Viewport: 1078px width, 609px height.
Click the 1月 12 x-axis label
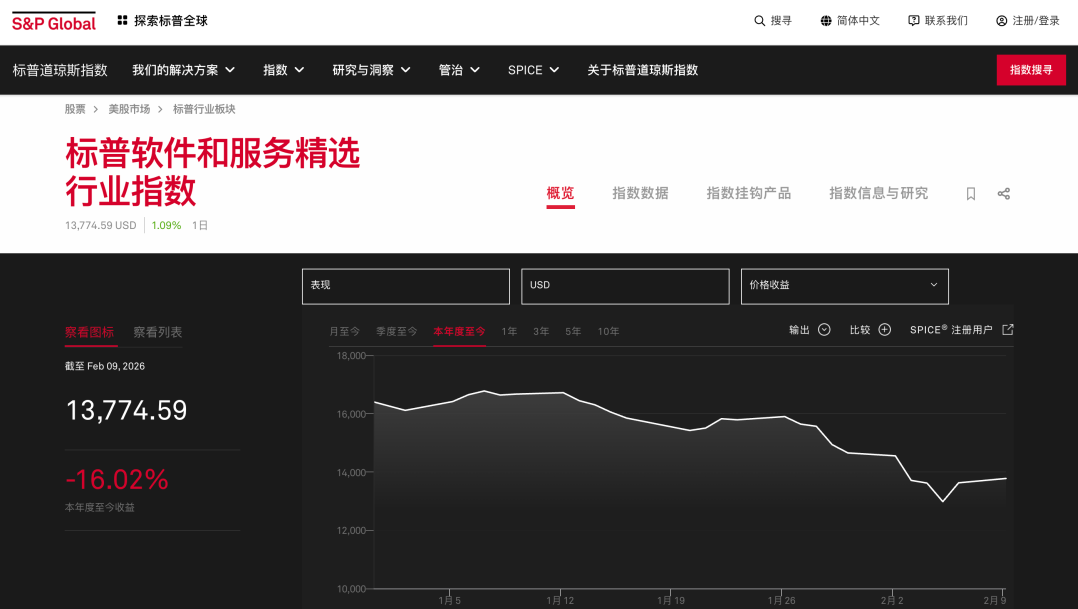[x=560, y=601]
